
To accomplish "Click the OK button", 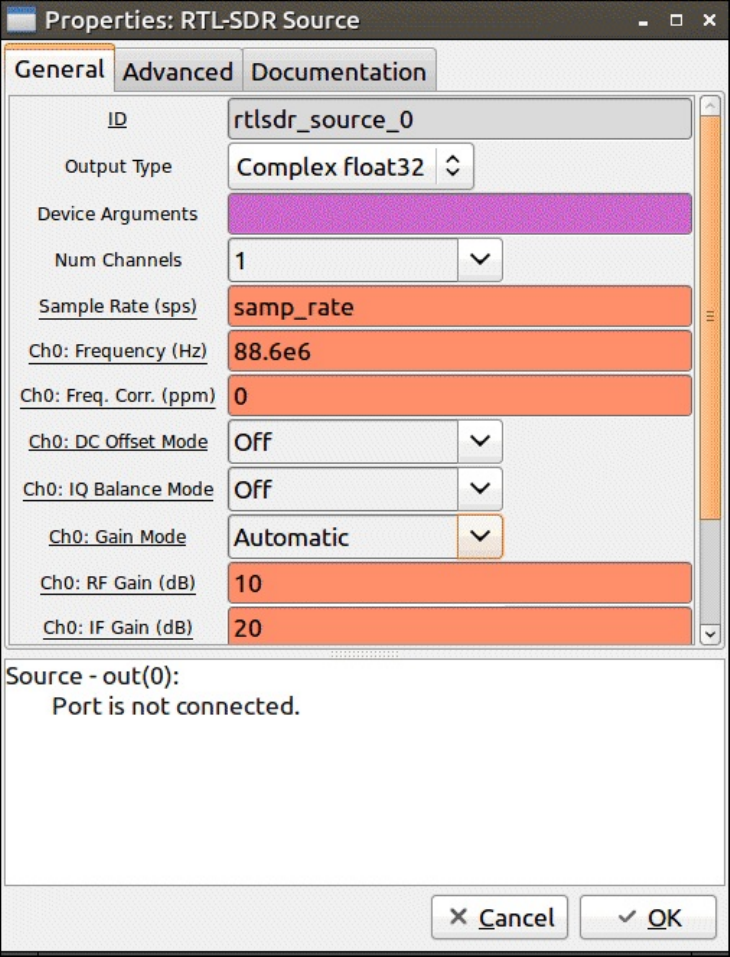I will point(648,917).
